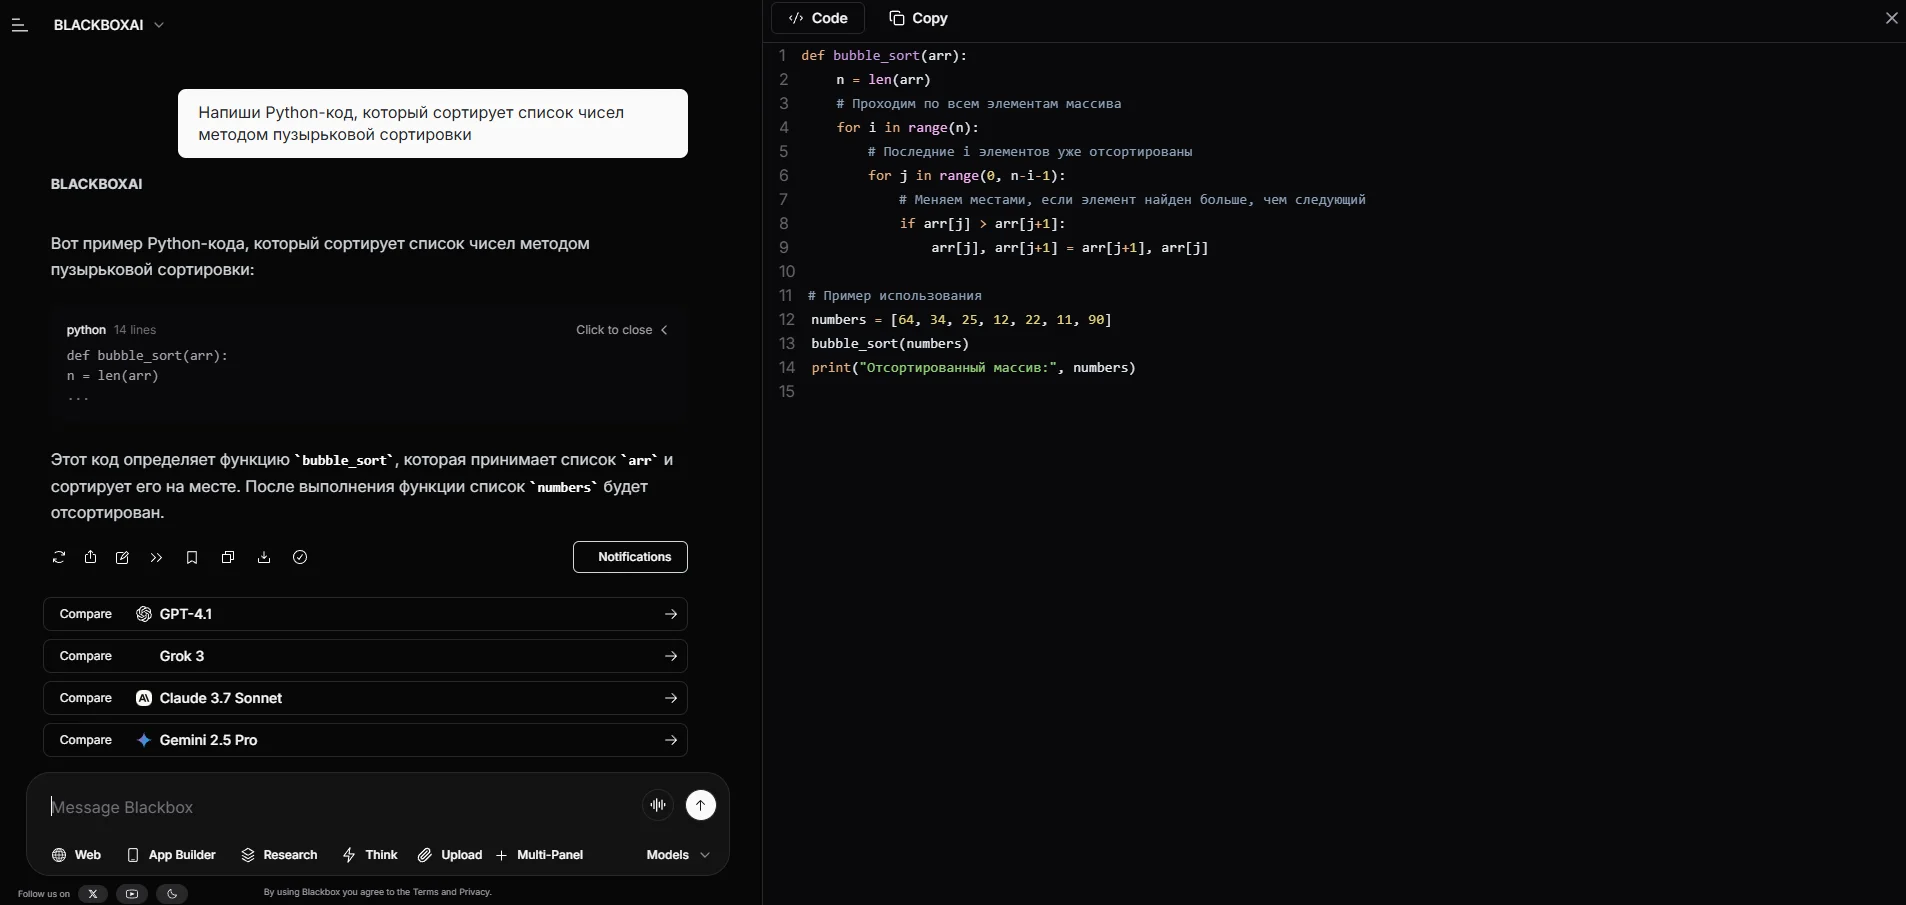
Task: Focus the Message Blackbox input field
Action: (340, 807)
